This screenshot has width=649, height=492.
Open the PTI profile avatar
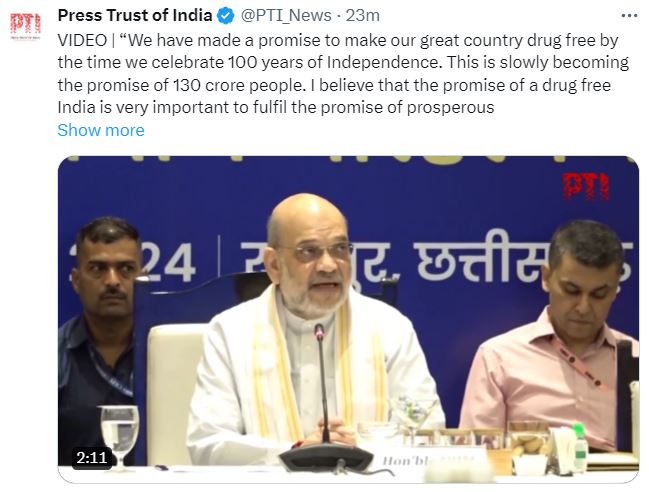pos(26,26)
